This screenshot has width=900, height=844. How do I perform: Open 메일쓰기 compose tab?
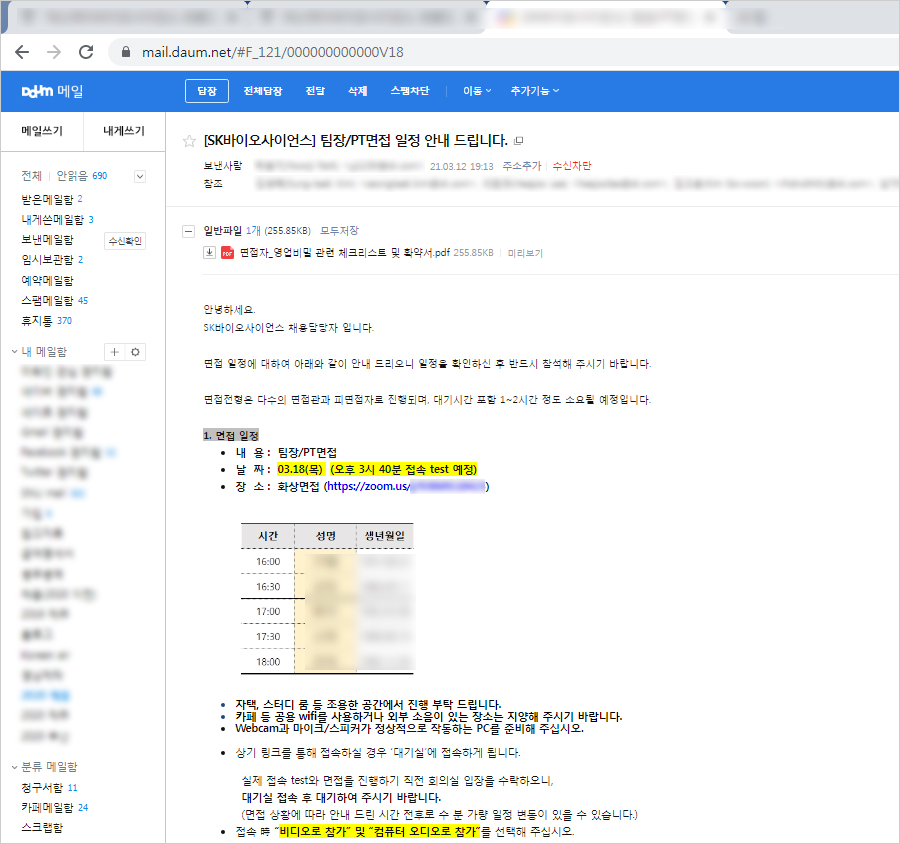click(42, 131)
